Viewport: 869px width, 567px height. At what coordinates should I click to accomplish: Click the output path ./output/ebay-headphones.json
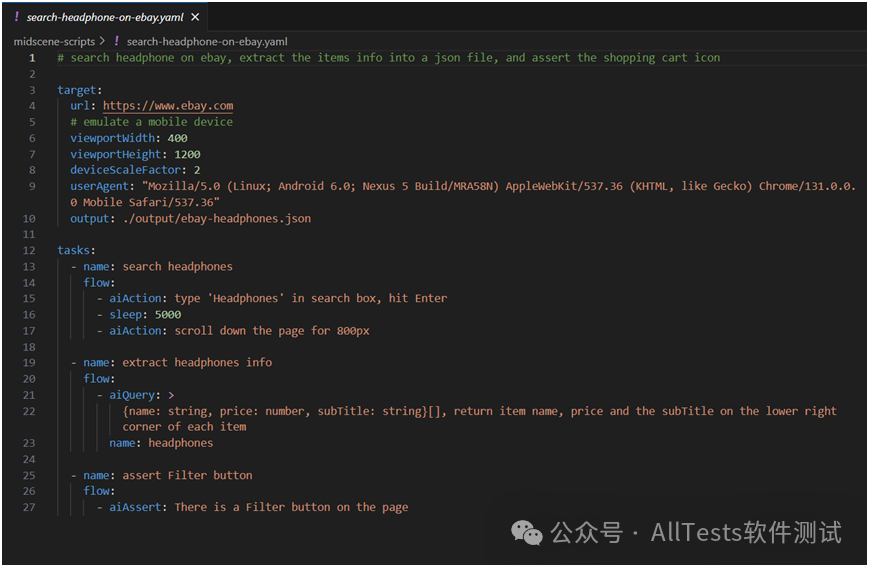[x=217, y=218]
